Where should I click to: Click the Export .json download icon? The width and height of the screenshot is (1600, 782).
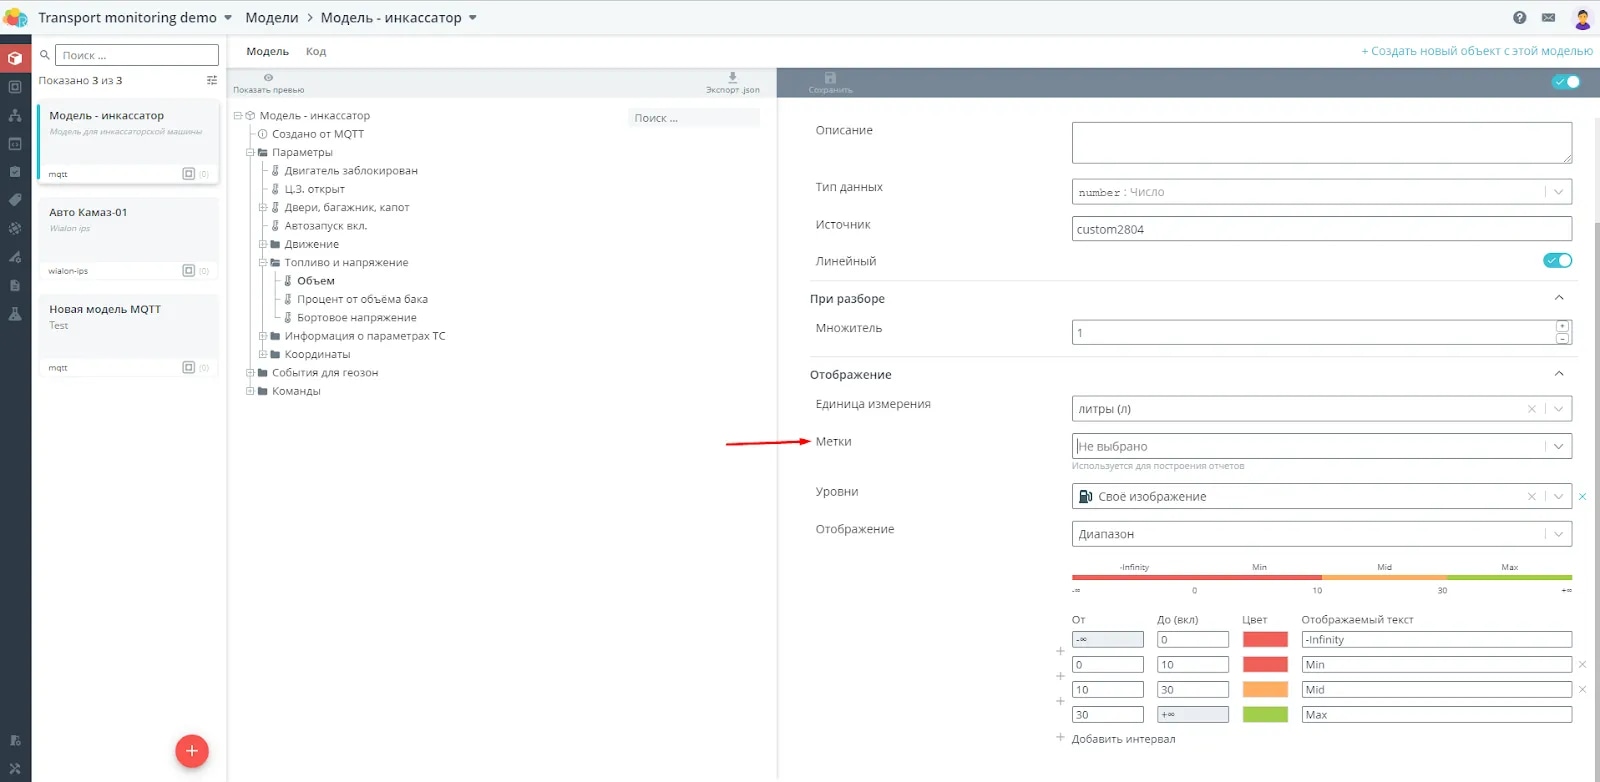point(732,77)
